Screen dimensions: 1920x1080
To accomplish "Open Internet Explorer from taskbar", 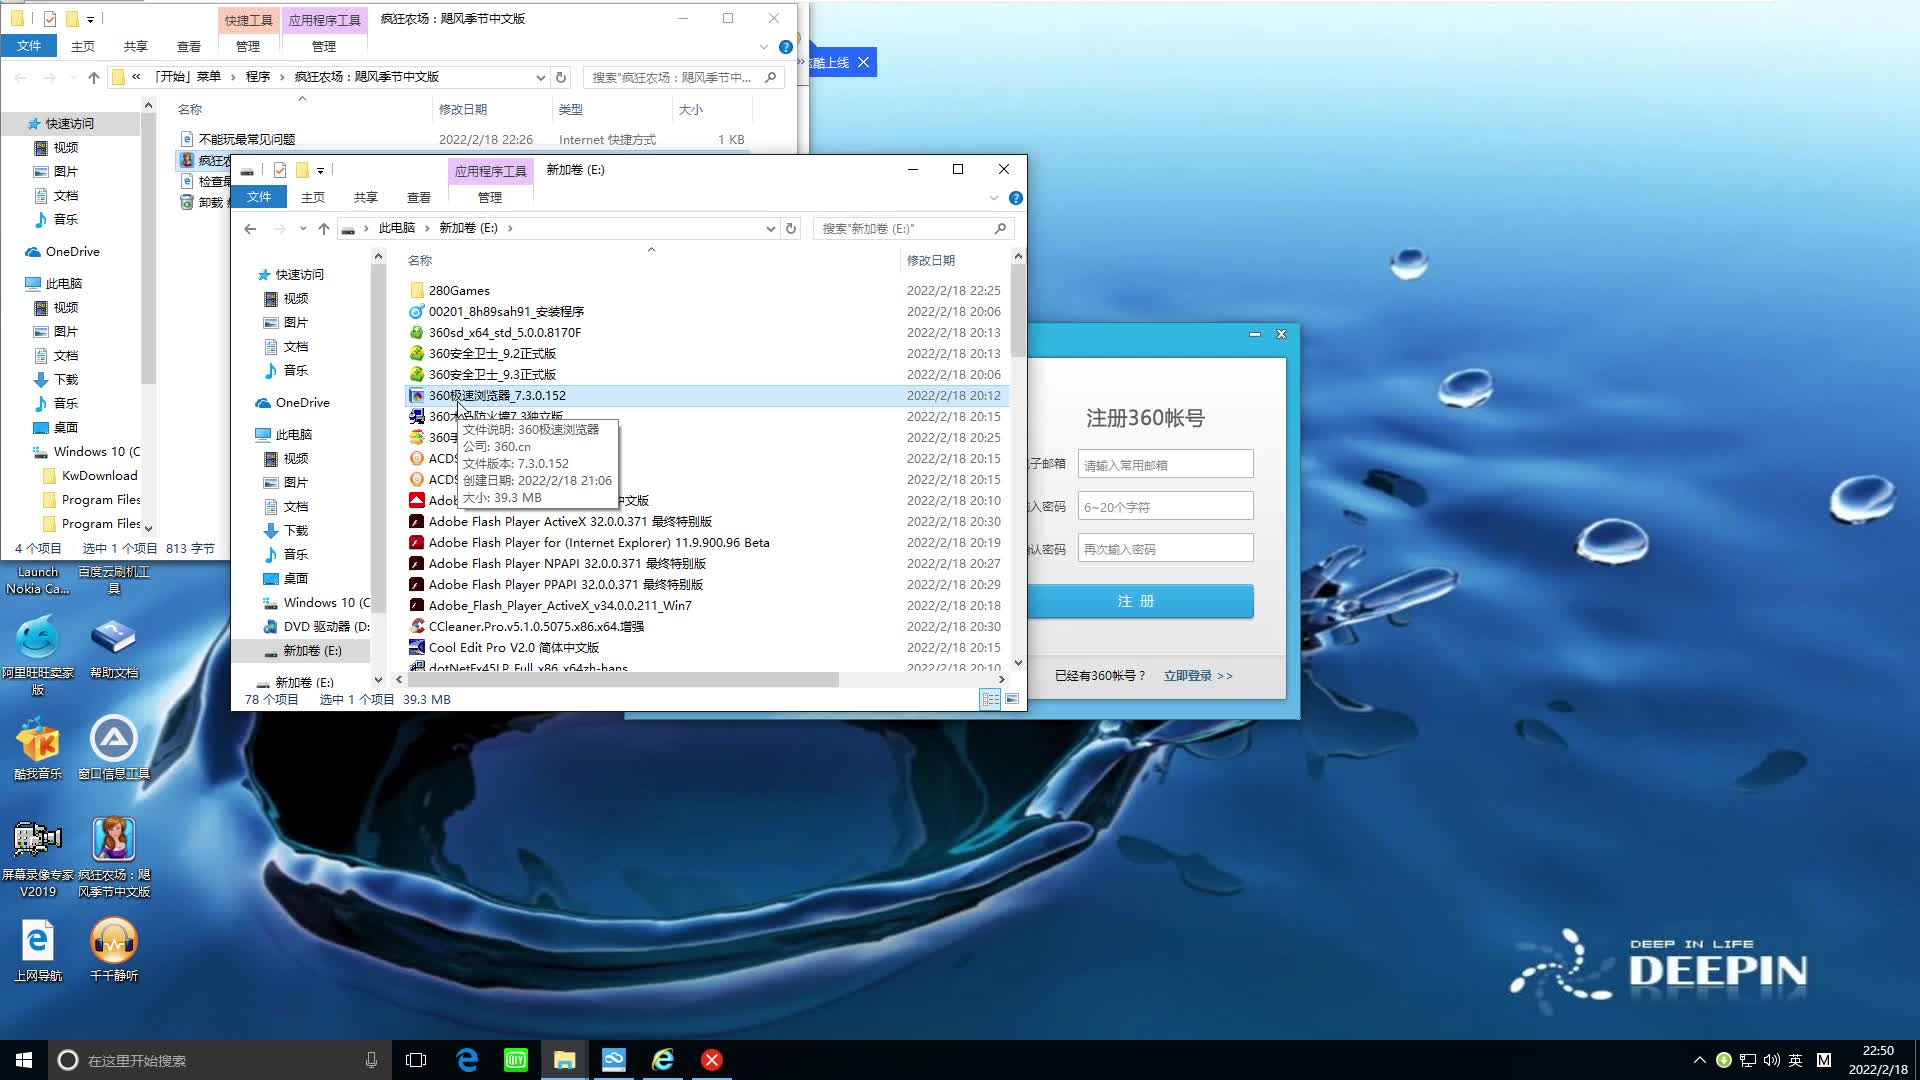I will pos(662,1060).
